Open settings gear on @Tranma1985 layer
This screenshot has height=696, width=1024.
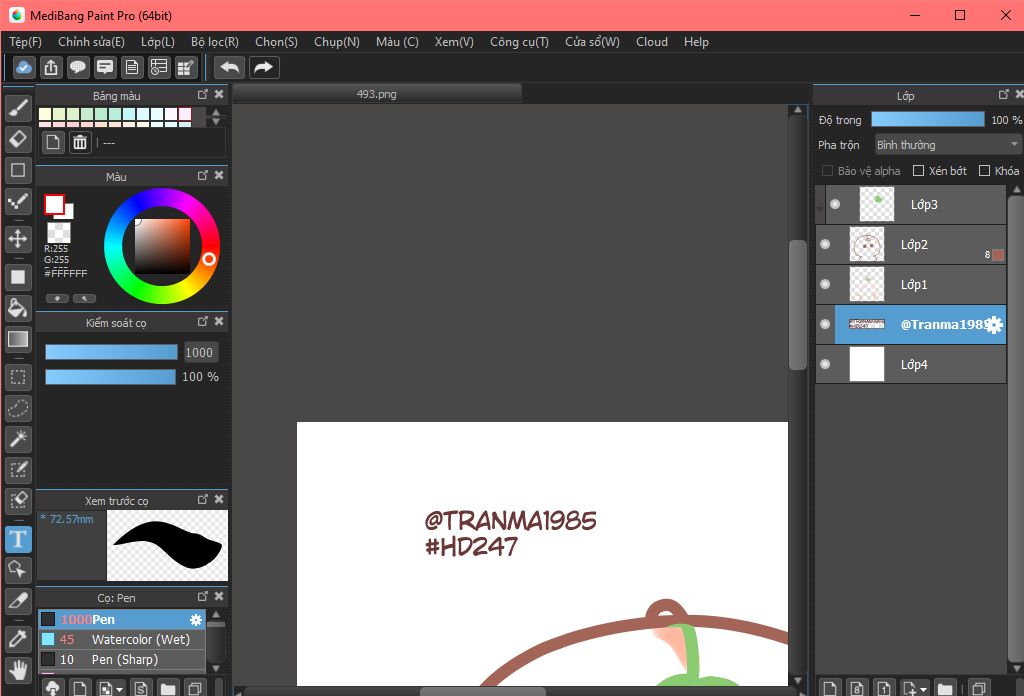(x=993, y=324)
